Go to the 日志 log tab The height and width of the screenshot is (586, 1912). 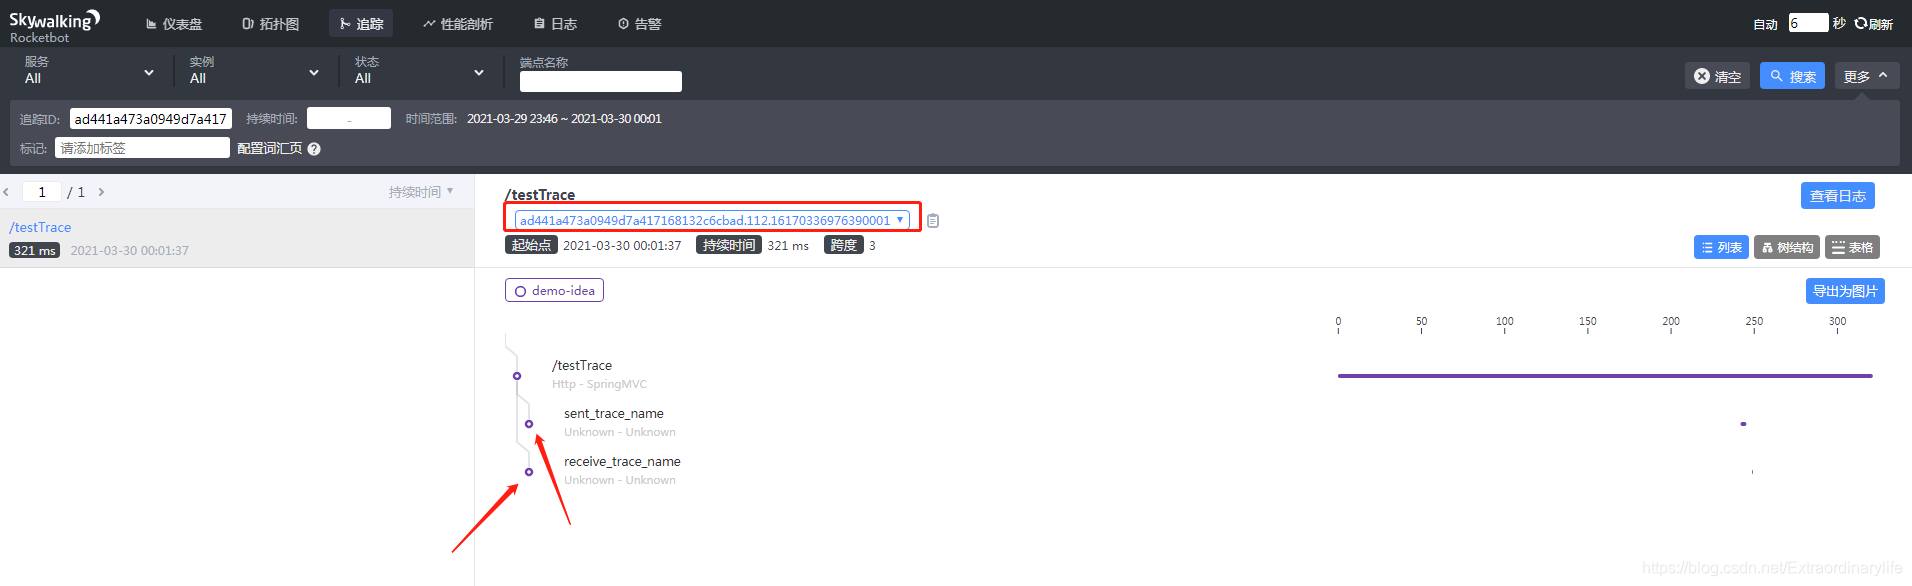555,24
